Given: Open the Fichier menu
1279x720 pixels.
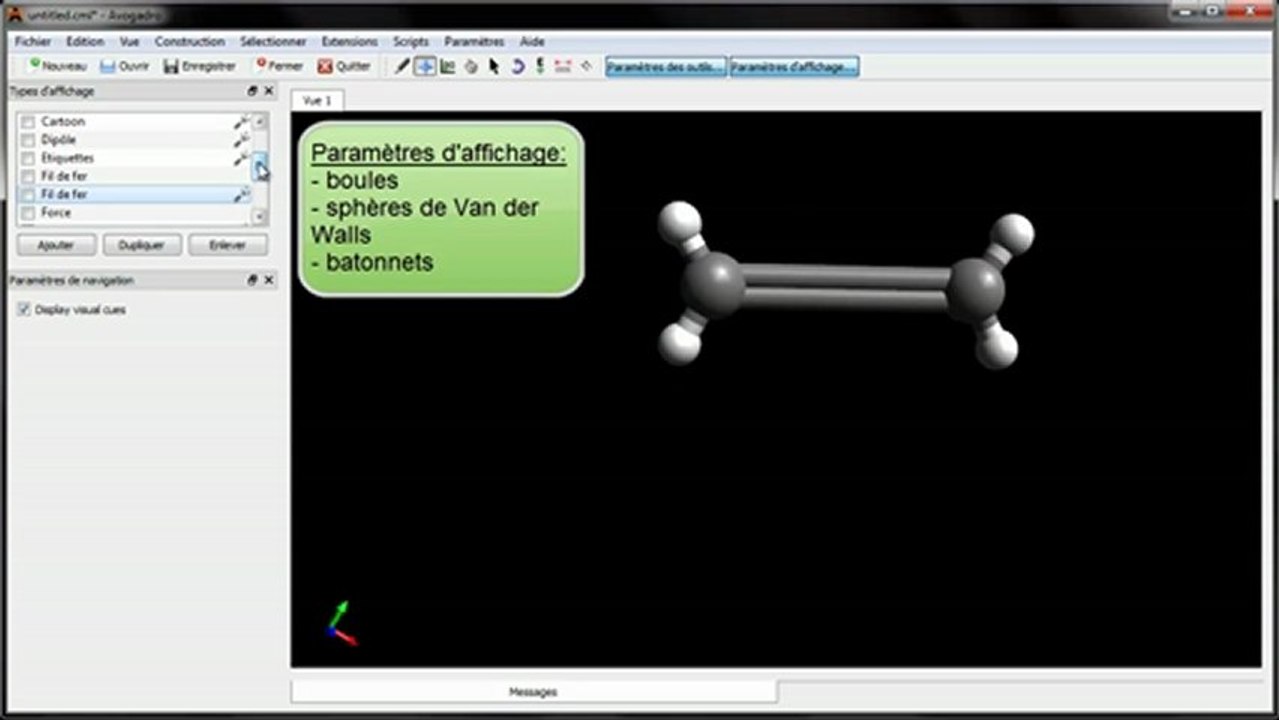Looking at the screenshot, I should 33,42.
